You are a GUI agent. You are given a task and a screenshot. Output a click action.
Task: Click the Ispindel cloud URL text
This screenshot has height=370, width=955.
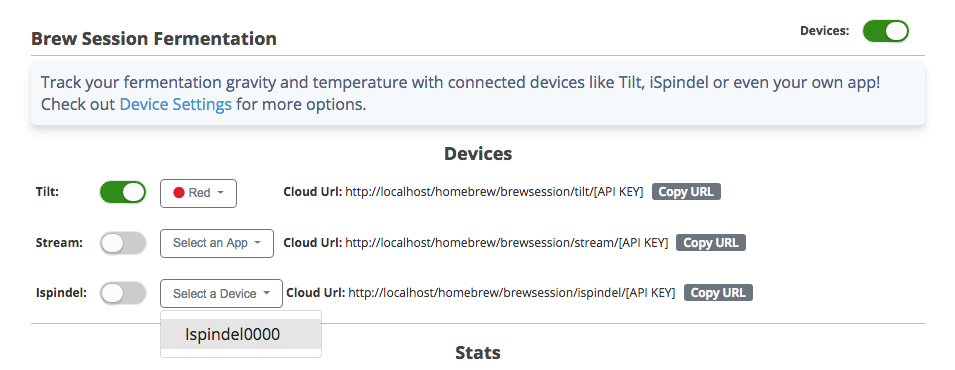(x=512, y=293)
